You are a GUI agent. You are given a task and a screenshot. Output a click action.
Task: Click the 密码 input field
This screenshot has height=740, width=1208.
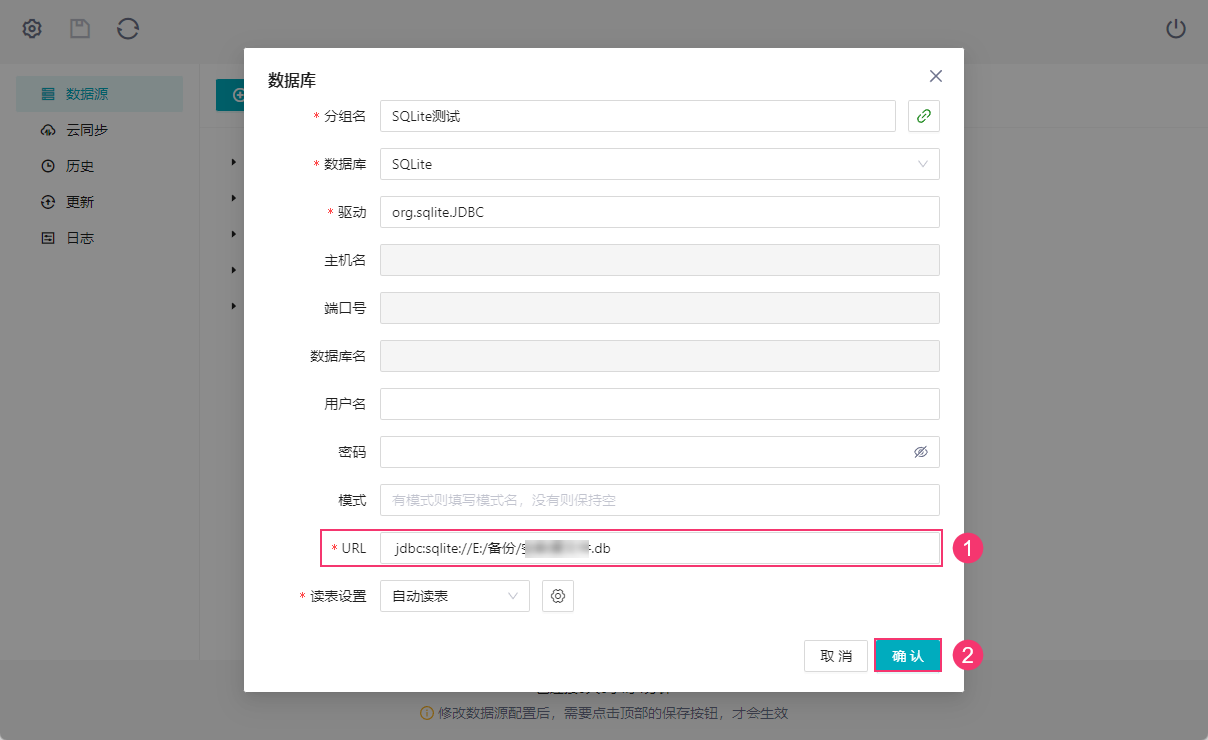pyautogui.click(x=660, y=452)
